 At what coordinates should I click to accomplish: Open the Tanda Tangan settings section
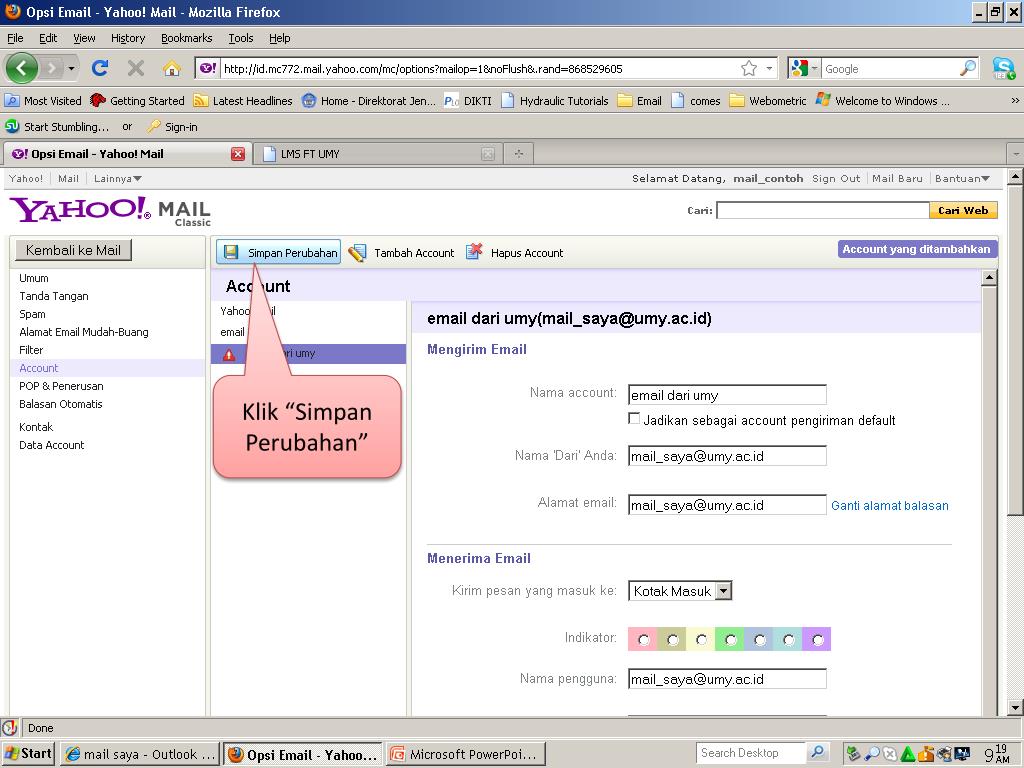pos(54,296)
